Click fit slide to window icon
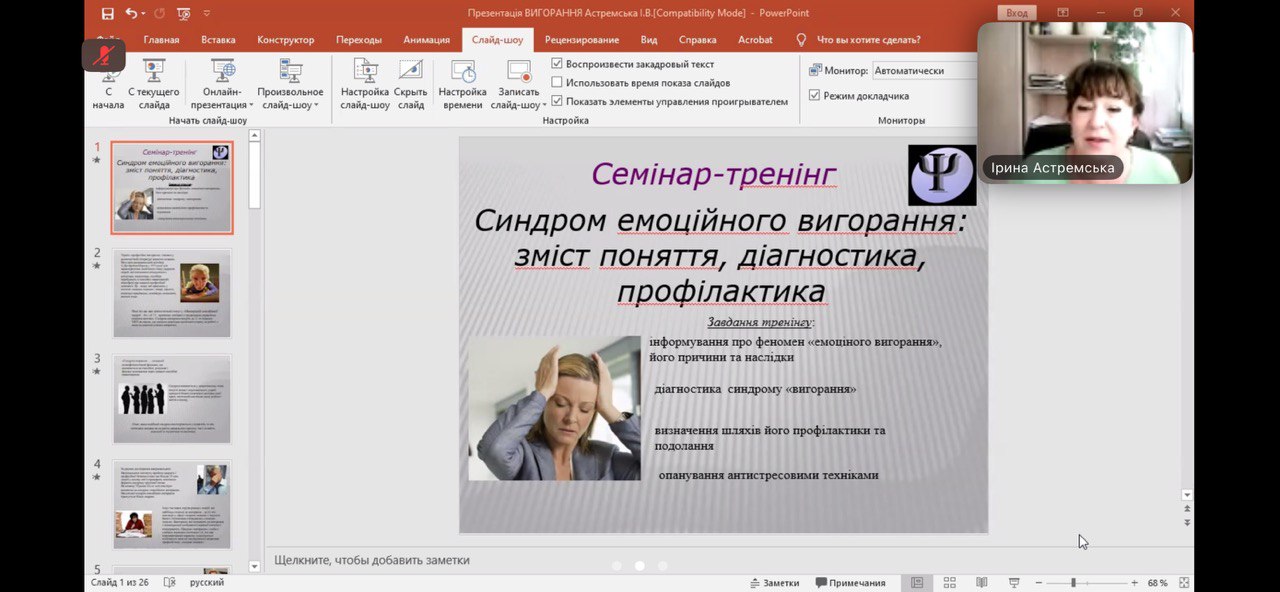The height and width of the screenshot is (592, 1280). pos(1184,583)
